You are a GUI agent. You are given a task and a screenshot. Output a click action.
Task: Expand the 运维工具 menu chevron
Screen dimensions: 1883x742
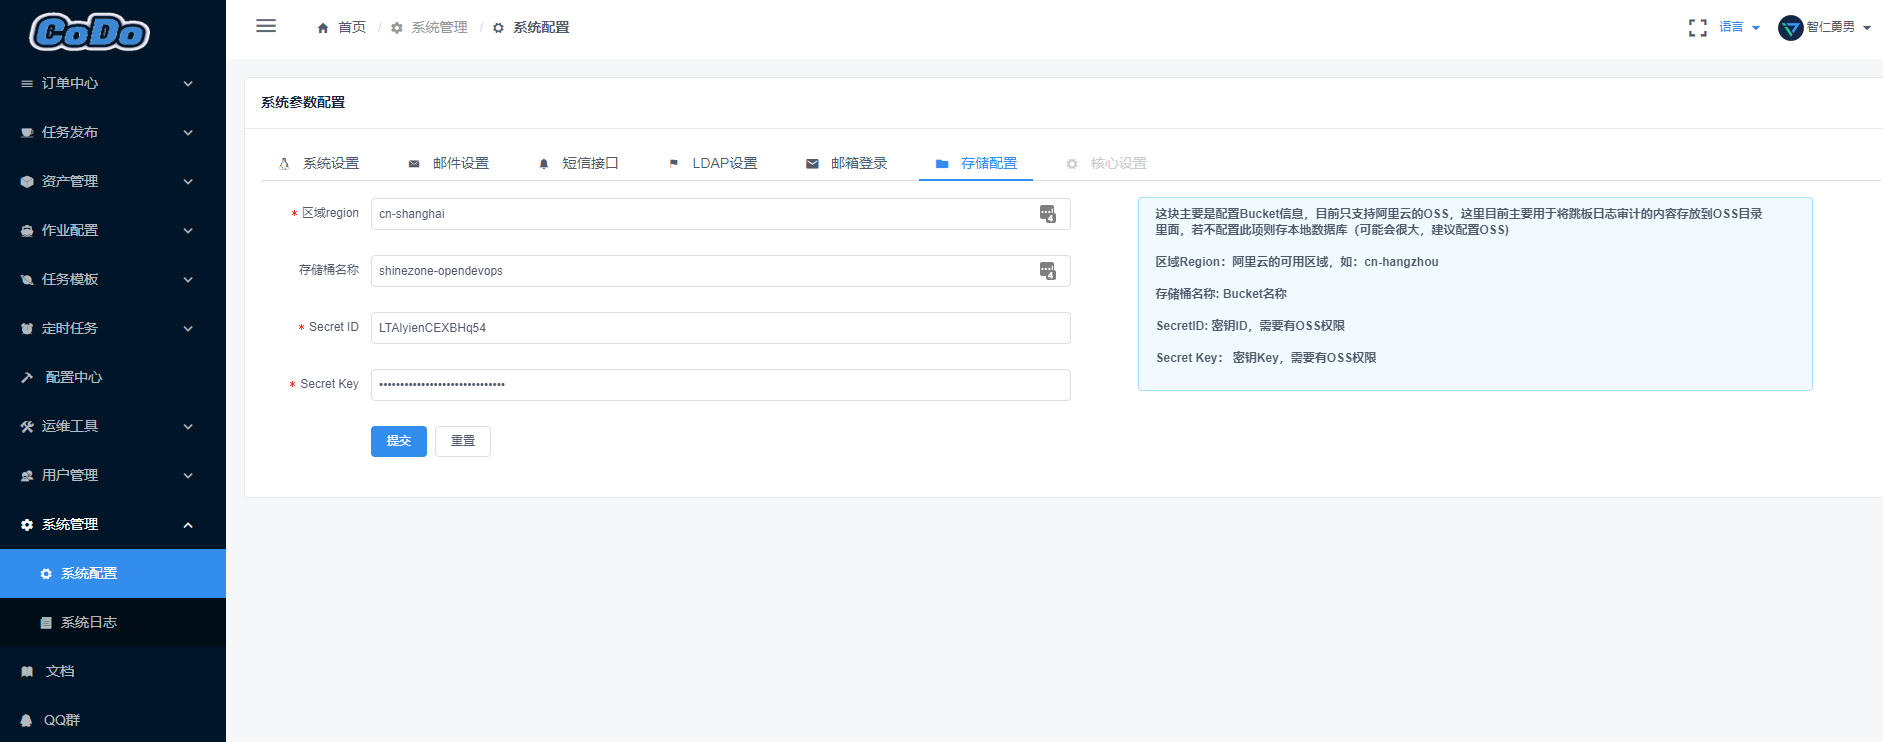coord(188,427)
